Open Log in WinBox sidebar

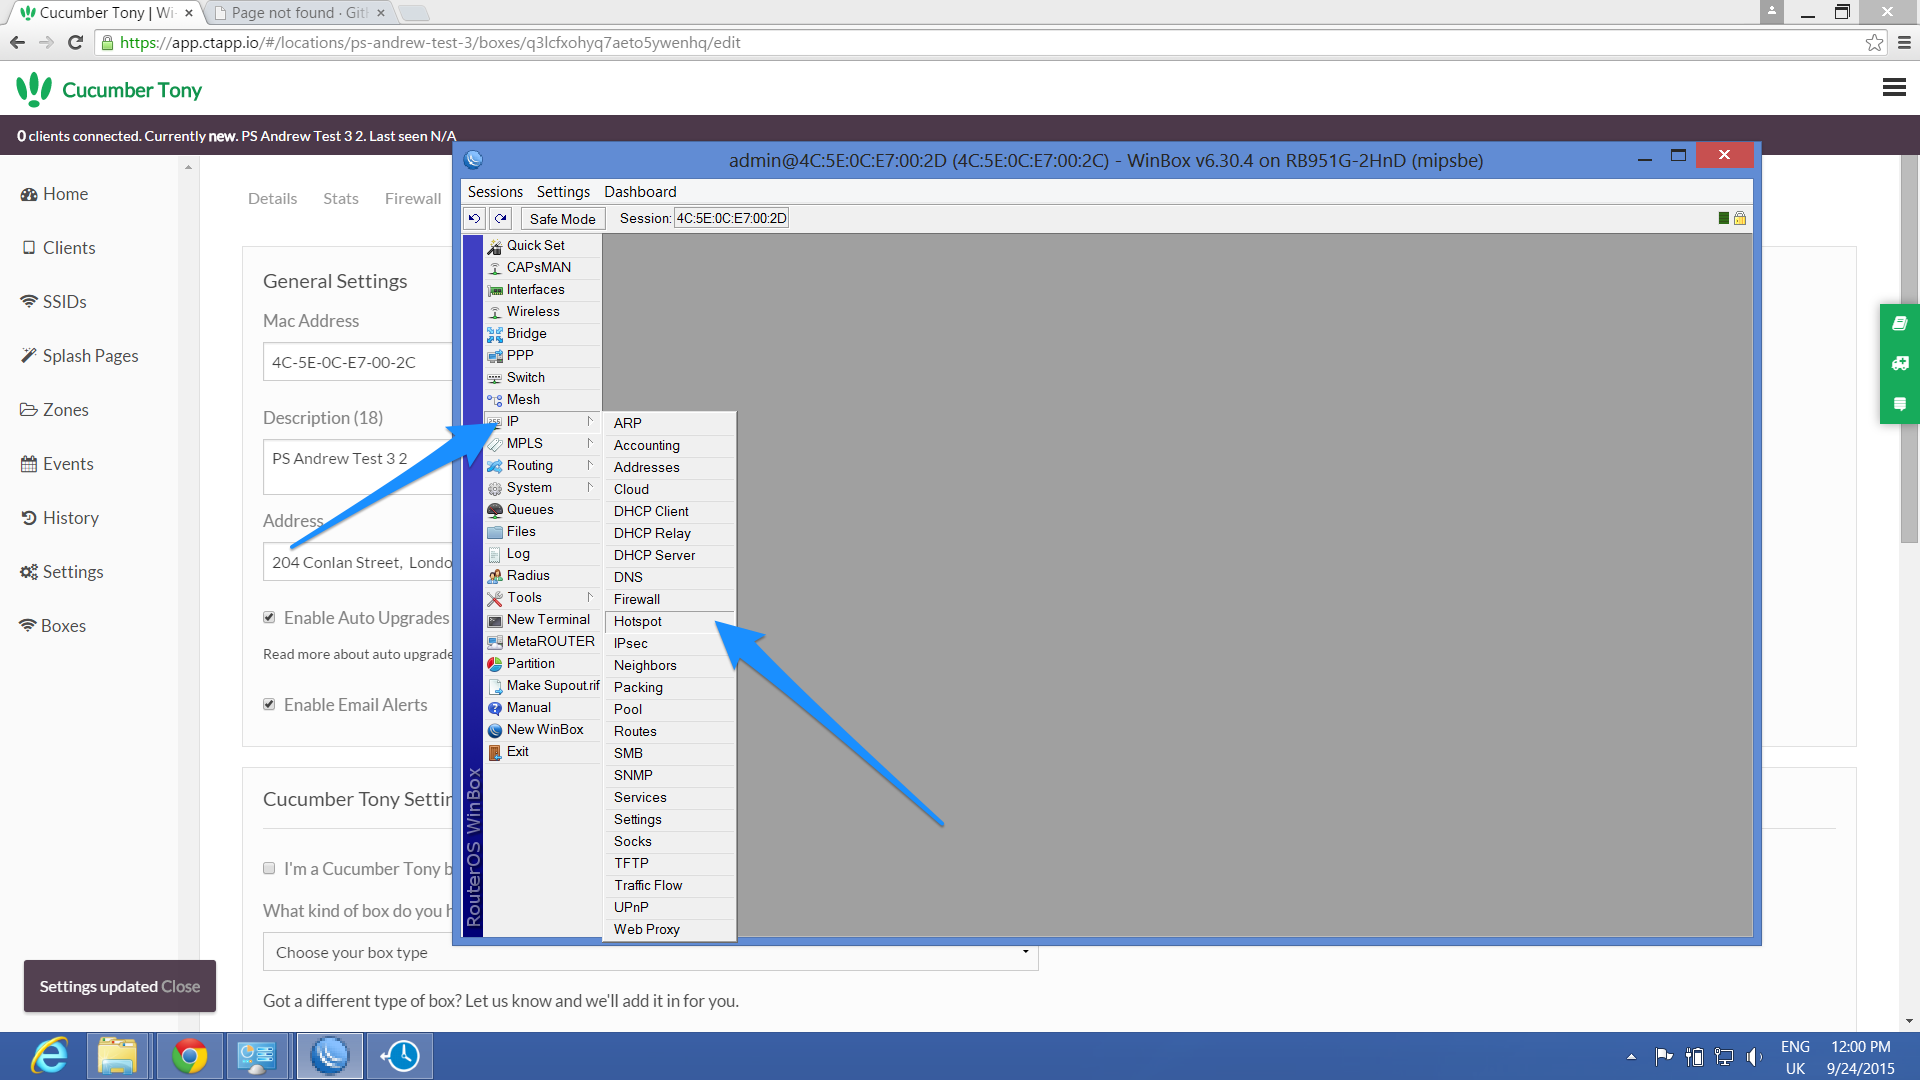[543, 553]
